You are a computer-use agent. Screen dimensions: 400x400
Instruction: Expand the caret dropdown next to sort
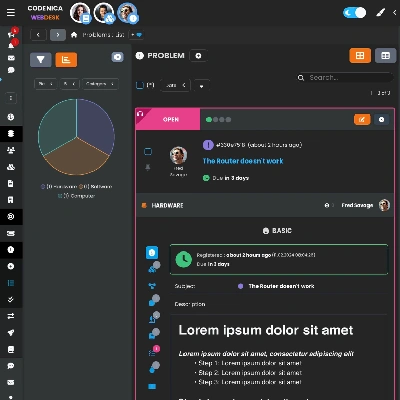[202, 86]
